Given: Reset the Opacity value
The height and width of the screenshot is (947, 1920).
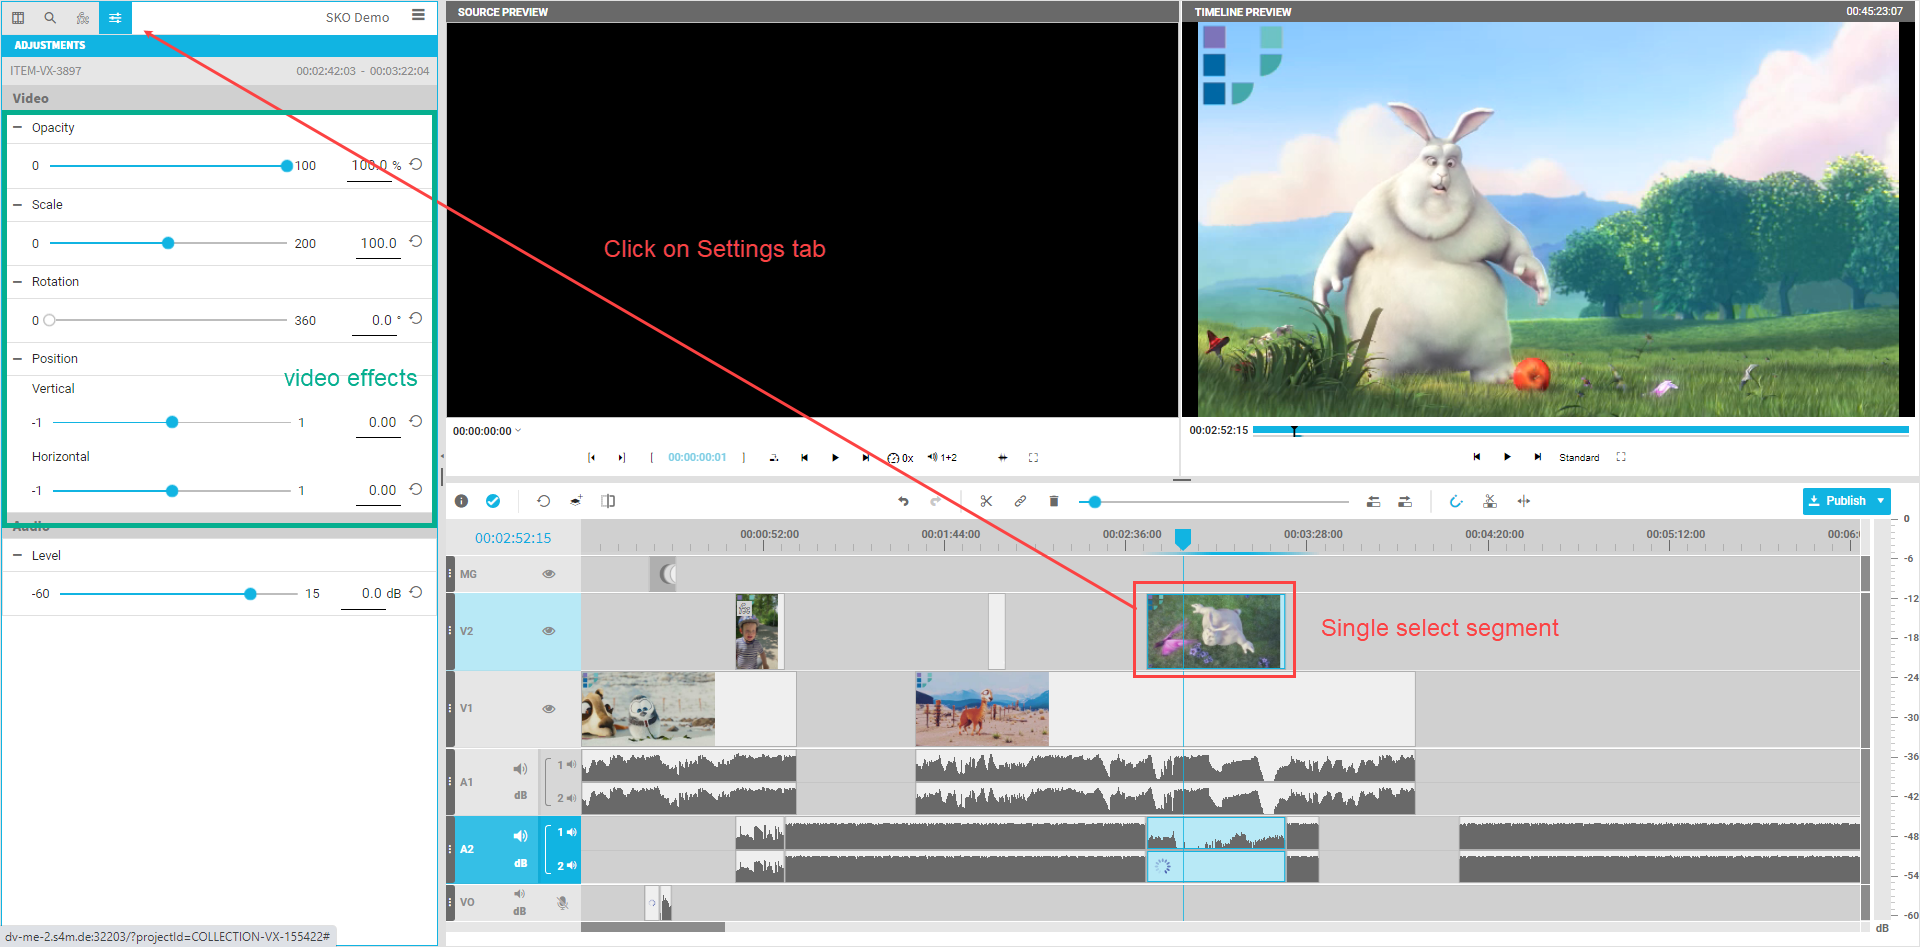Looking at the screenshot, I should (416, 165).
